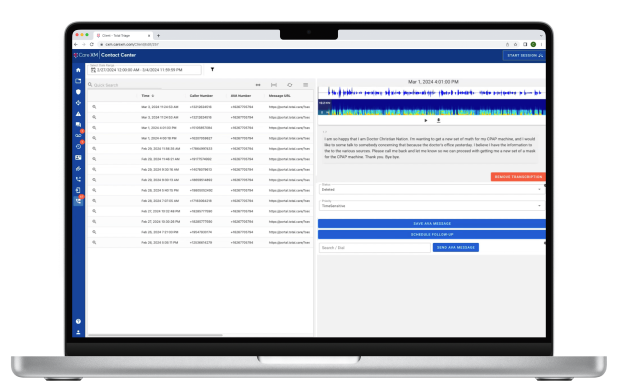Open the table menu lines icon
The image size is (618, 384).
coord(305,85)
